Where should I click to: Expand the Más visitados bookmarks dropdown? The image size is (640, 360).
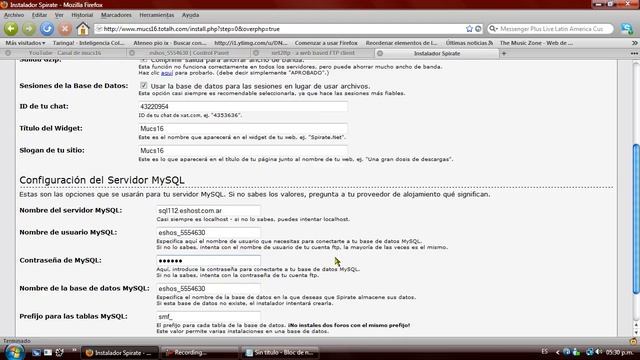[25, 43]
